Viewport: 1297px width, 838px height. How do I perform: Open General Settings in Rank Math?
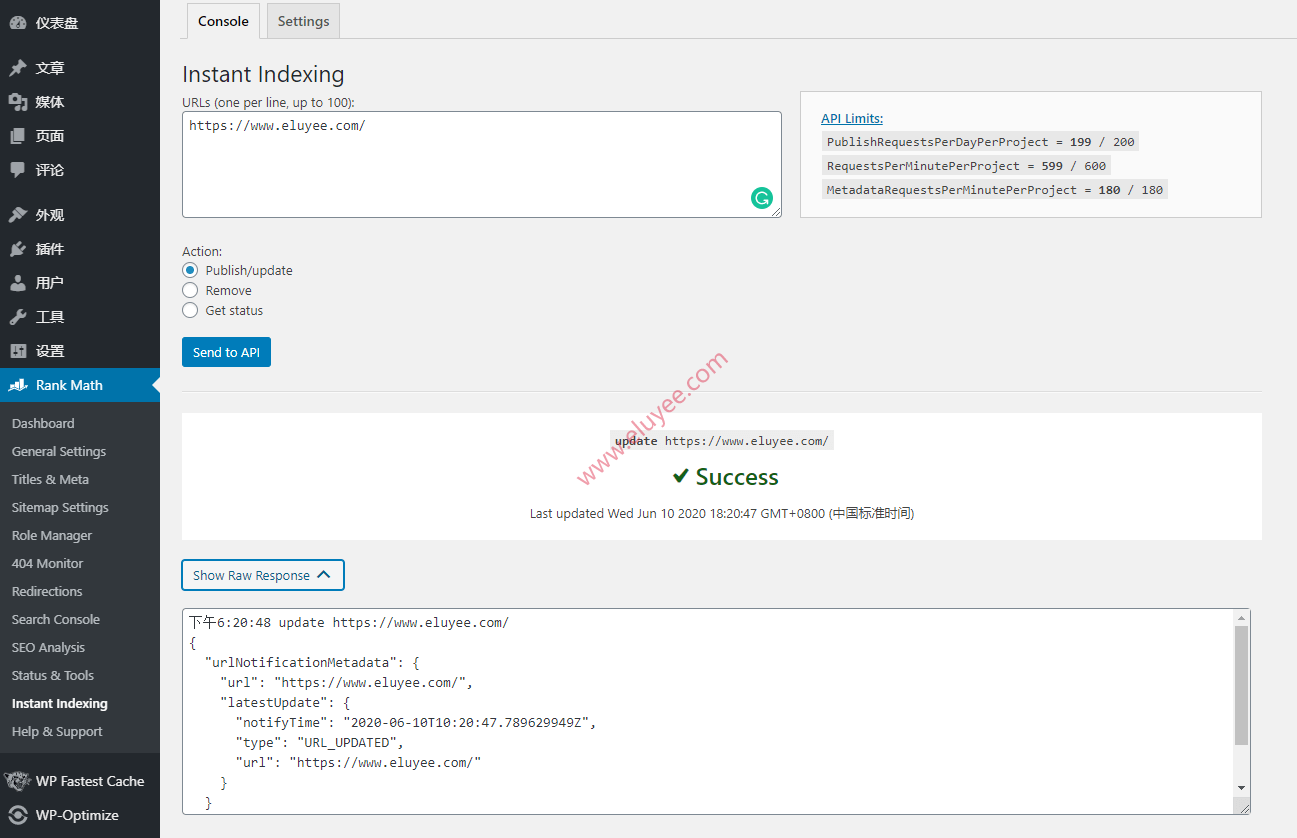[59, 451]
